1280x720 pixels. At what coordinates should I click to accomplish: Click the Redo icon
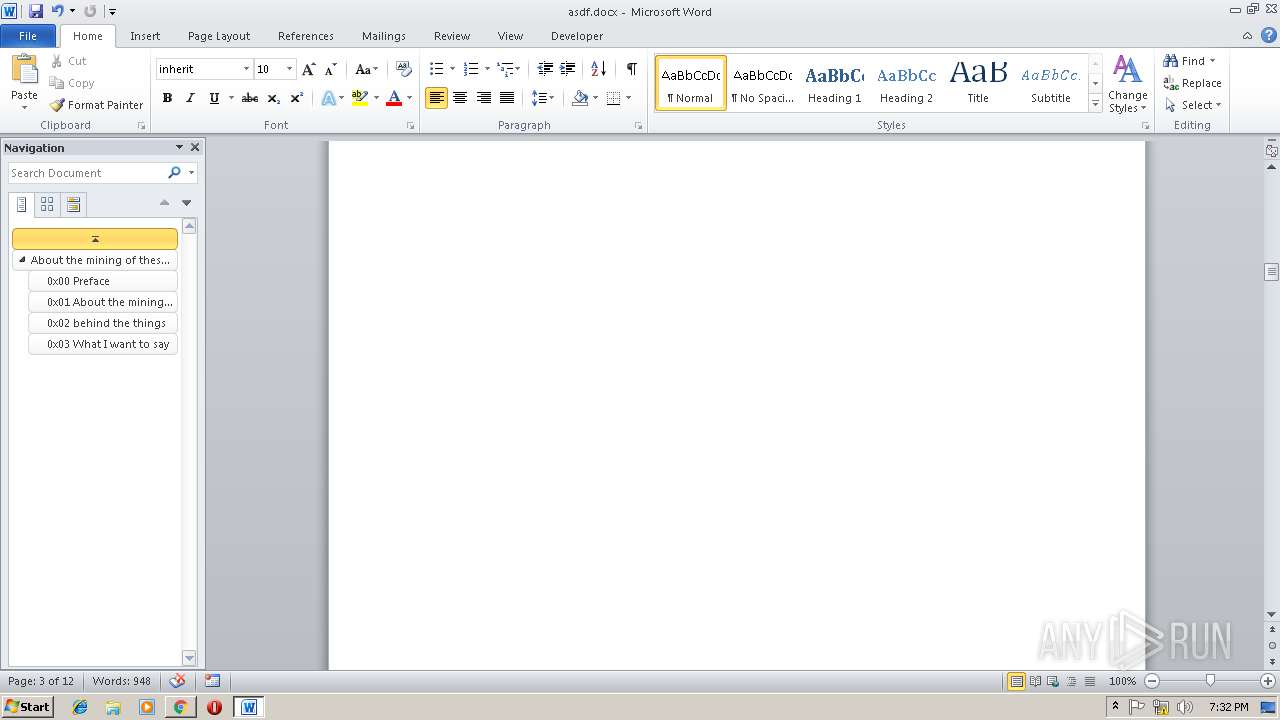pos(90,11)
